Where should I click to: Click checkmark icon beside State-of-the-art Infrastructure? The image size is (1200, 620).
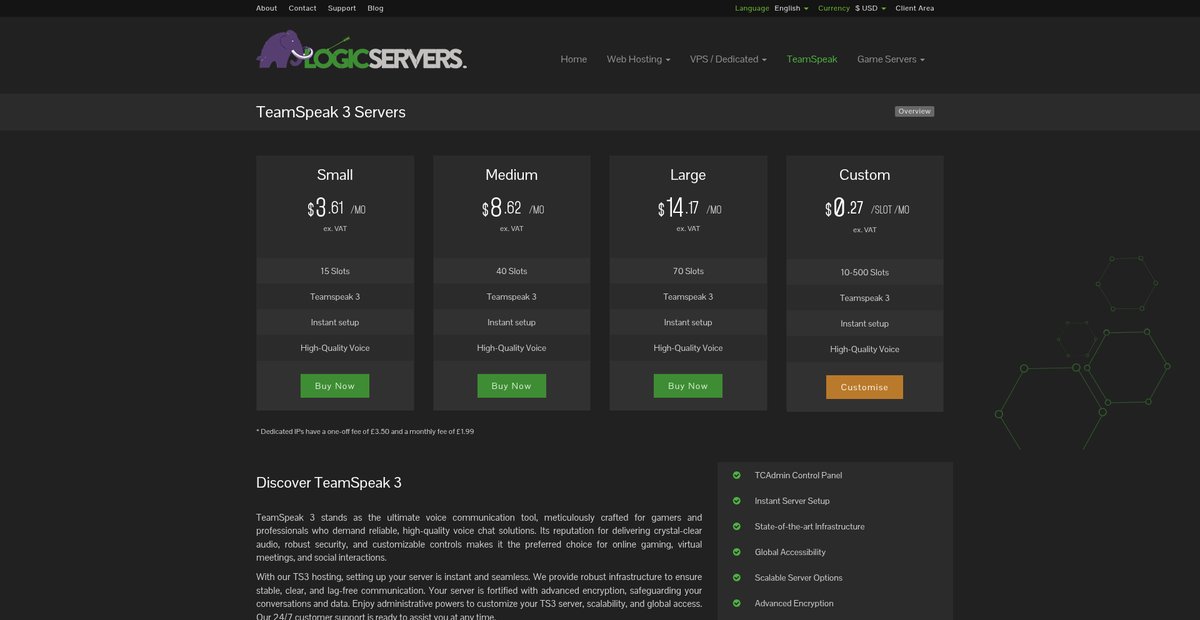pyautogui.click(x=737, y=526)
